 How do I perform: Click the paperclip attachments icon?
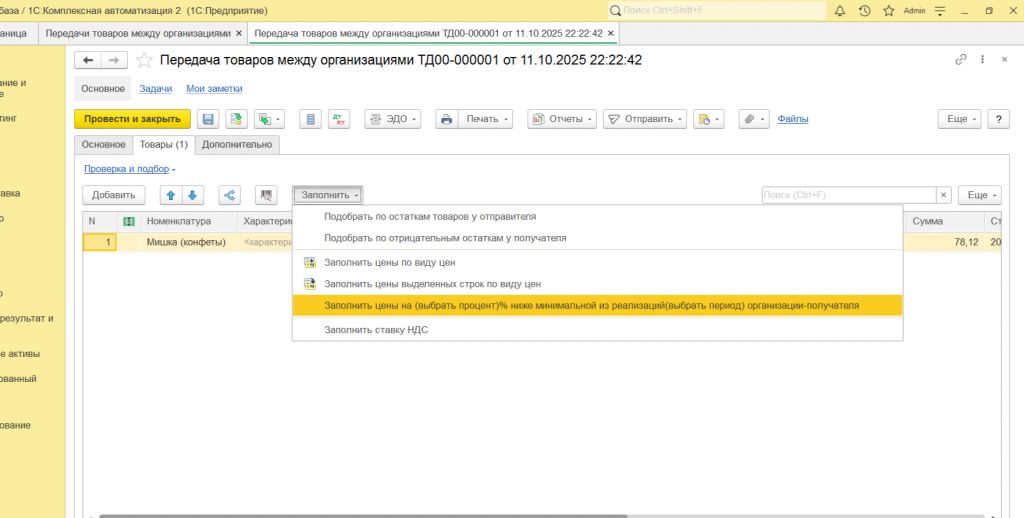754,119
